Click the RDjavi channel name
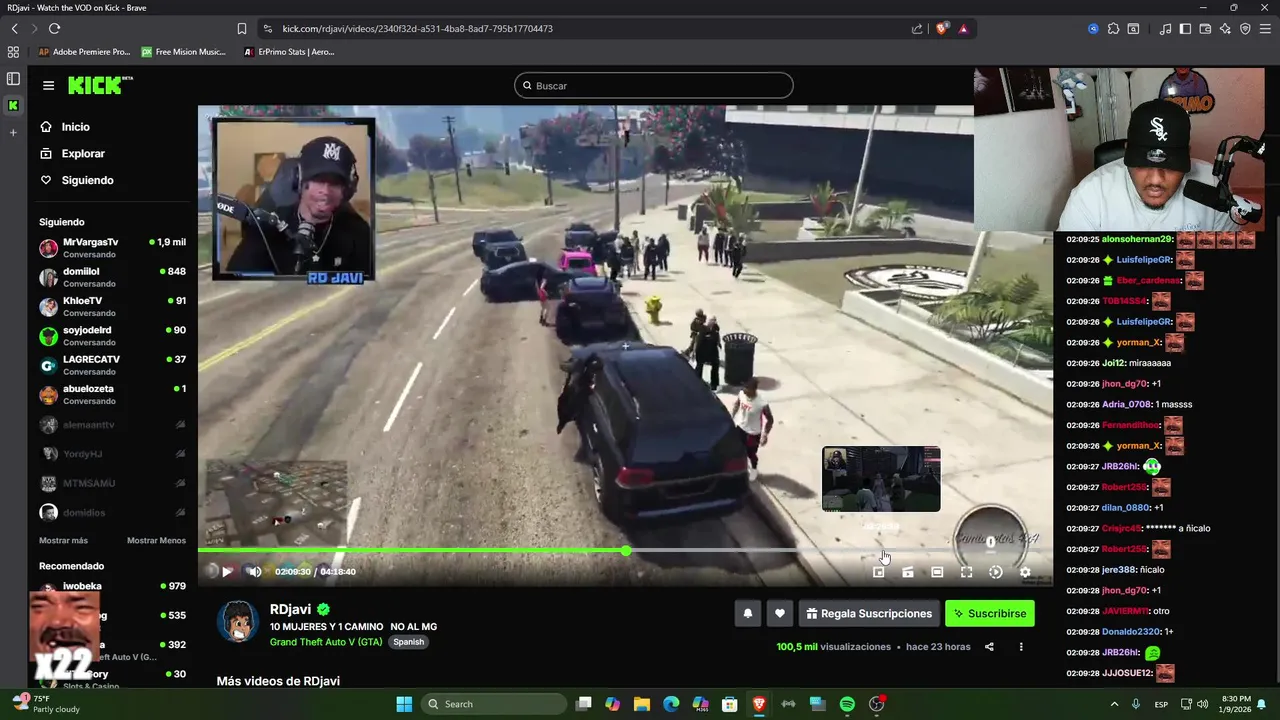 coord(290,609)
